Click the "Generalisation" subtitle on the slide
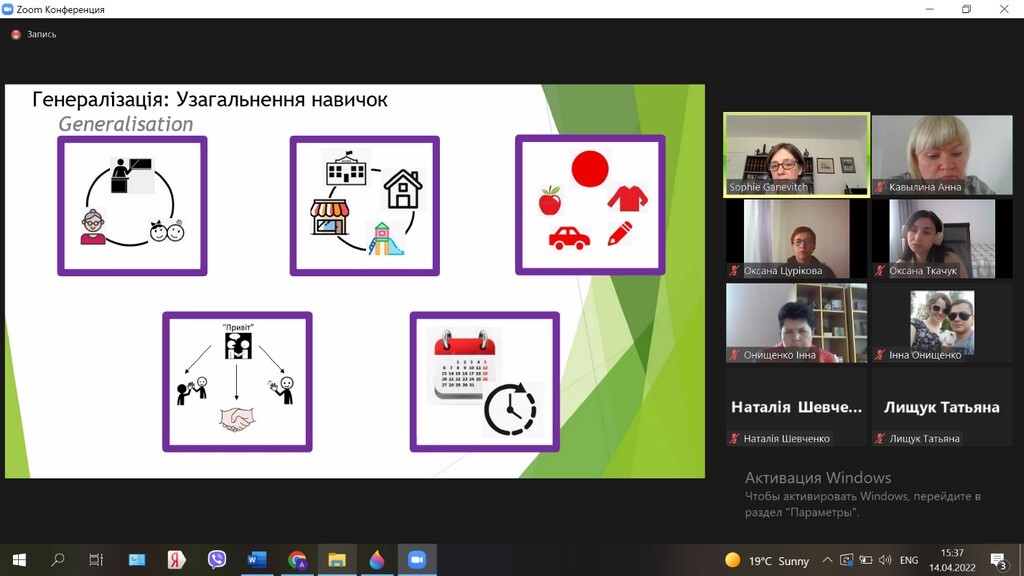Viewport: 1024px width, 576px height. coord(125,123)
